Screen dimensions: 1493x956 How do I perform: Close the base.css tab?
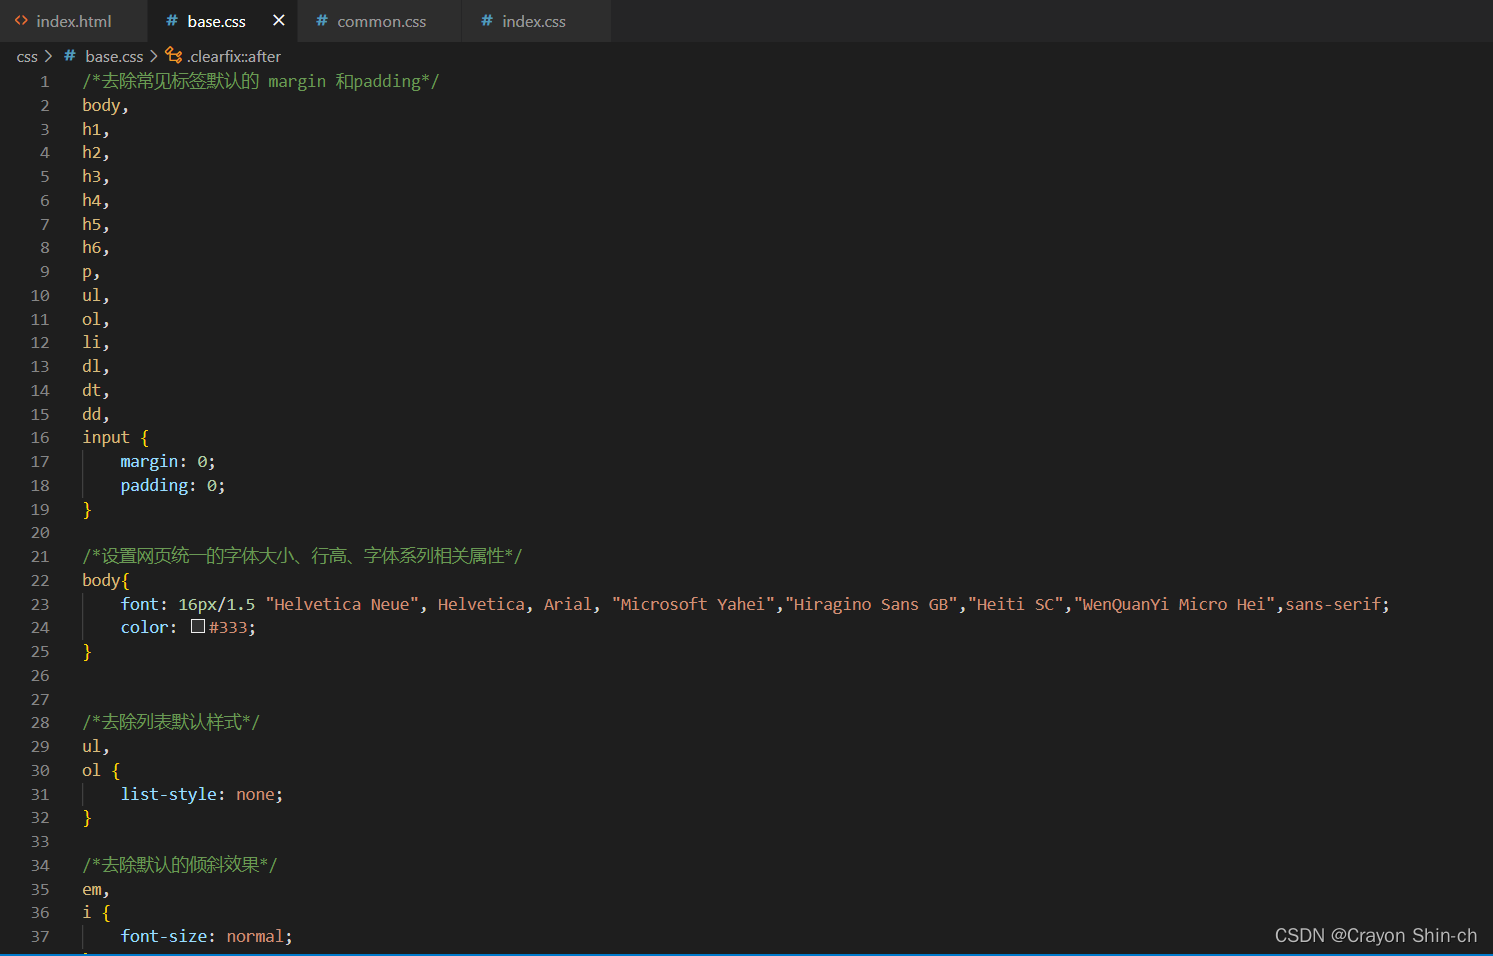(x=279, y=20)
